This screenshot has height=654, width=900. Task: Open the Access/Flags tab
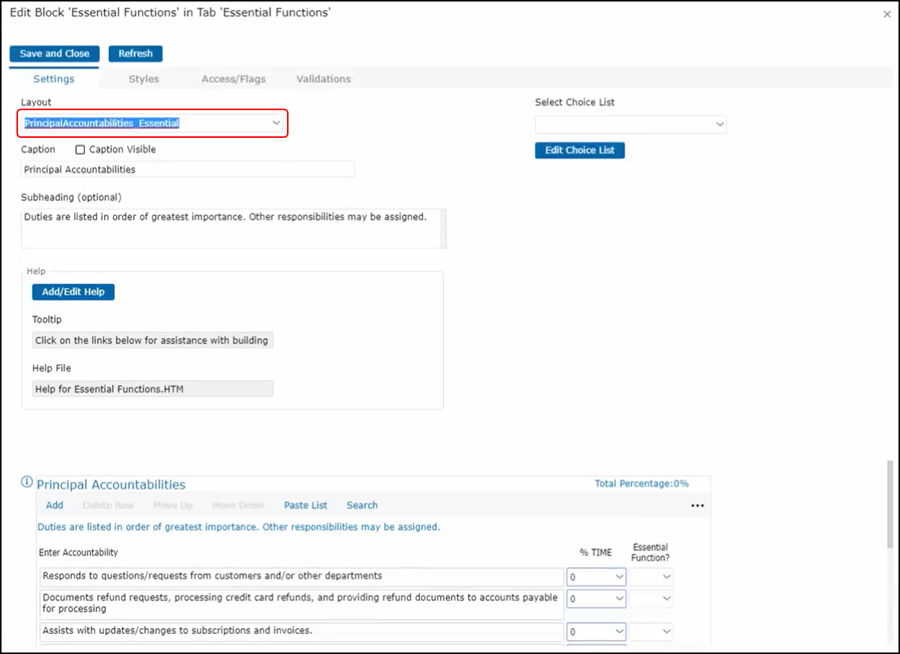231,79
